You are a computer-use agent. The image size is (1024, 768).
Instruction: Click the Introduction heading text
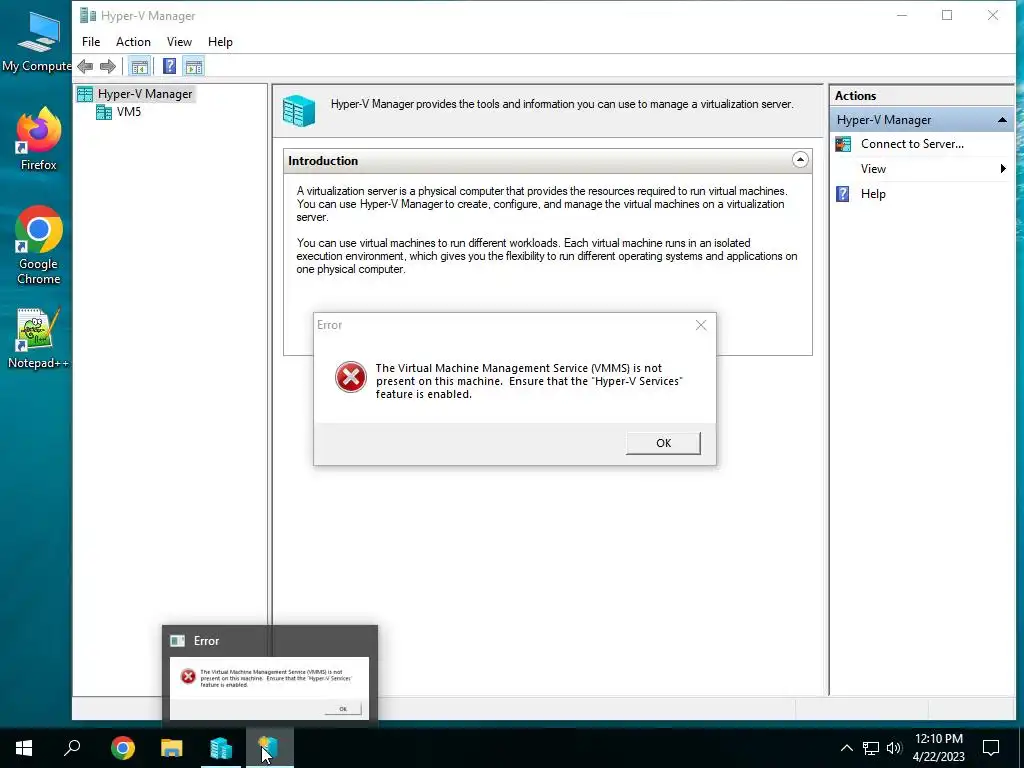pos(323,161)
